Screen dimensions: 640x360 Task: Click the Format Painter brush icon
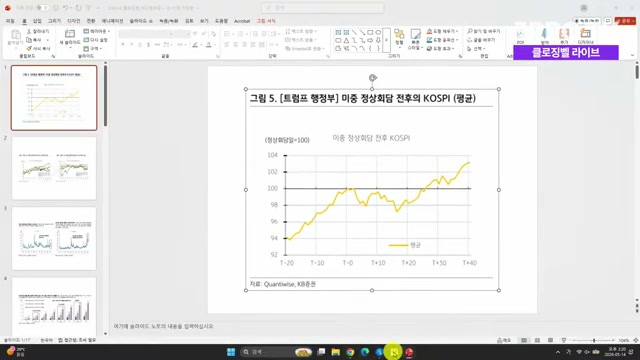pos(29,49)
